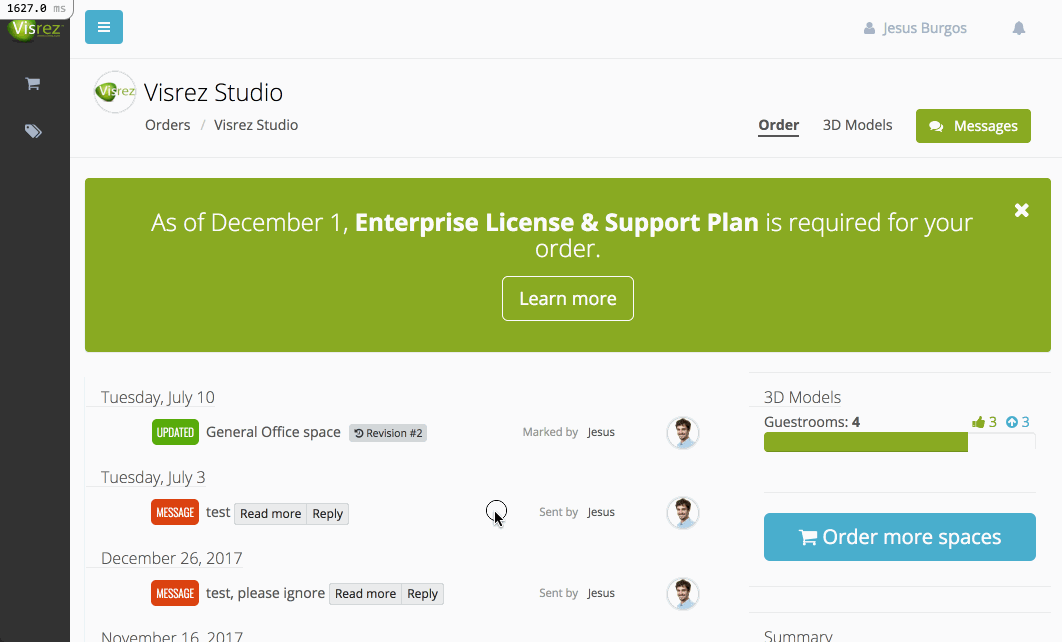Click the Visrez Studio page title

pyautogui.click(x=213, y=93)
